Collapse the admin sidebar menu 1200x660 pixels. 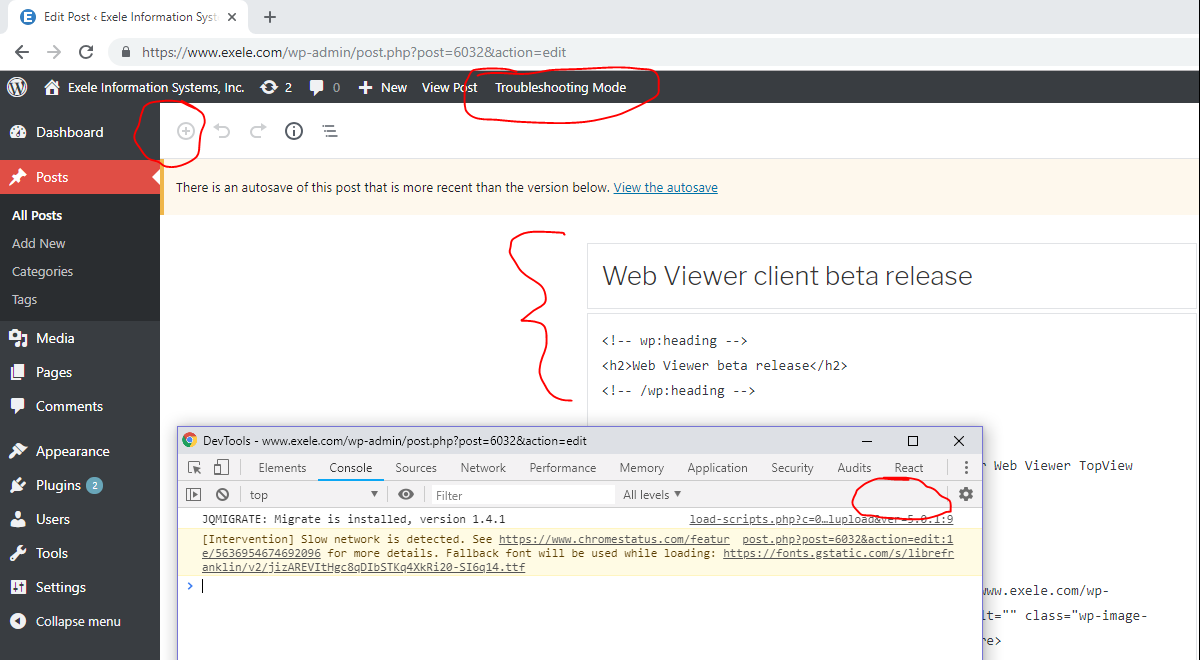(80, 621)
